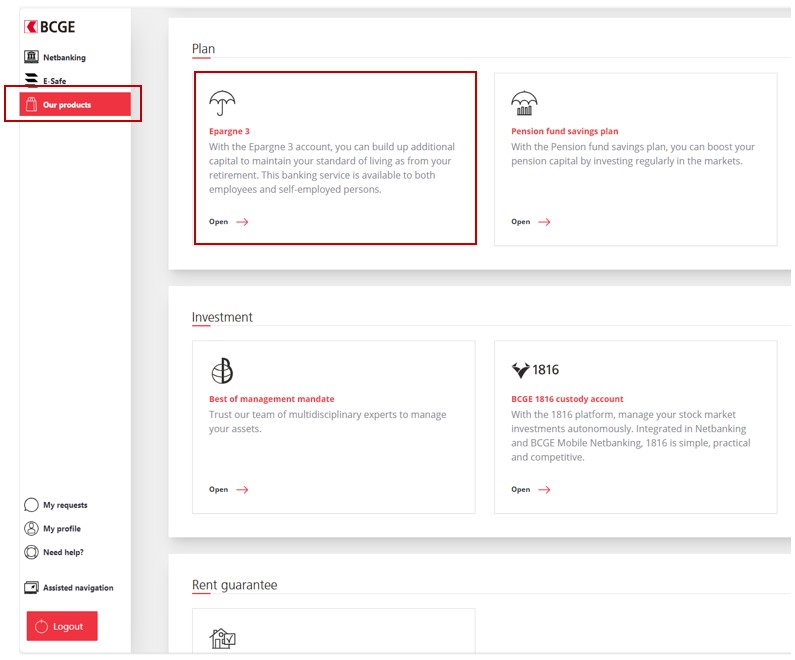
Task: Click the E-Safe stacked layers icon
Action: (x=31, y=80)
